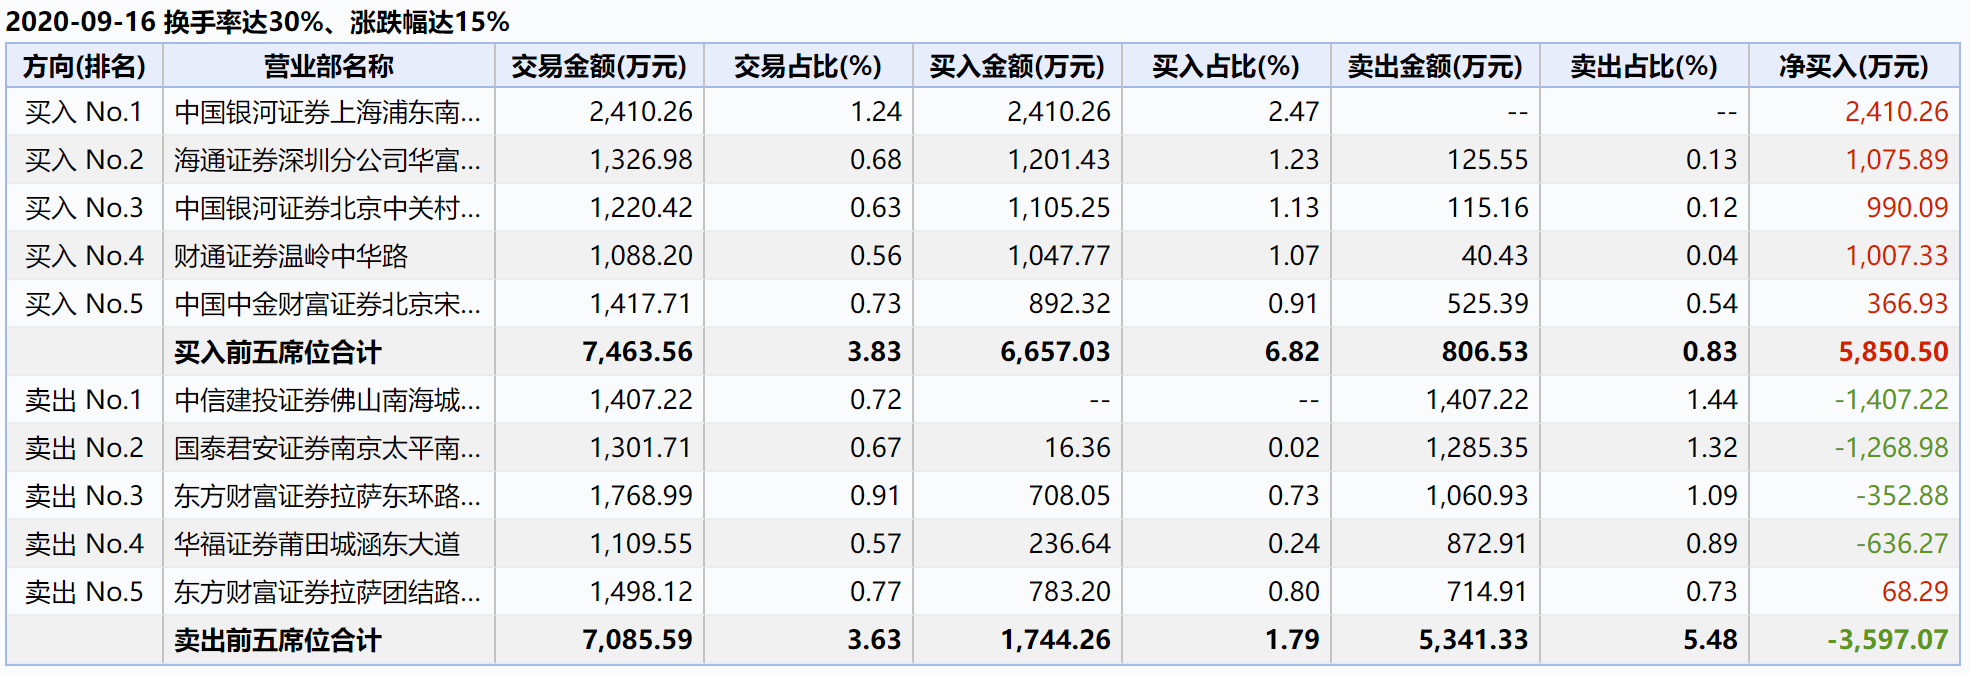Select the 卖出 No.2 rank cell

(x=84, y=448)
